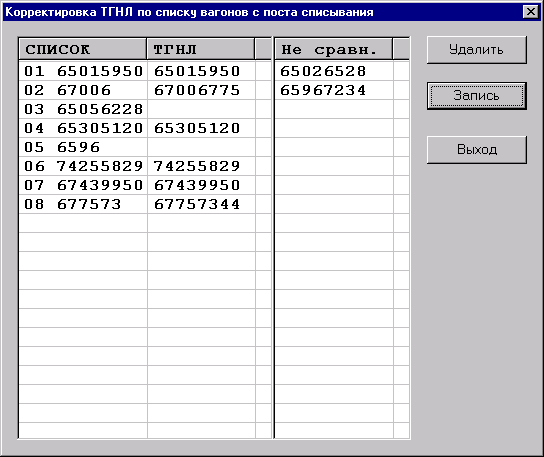
Task: Select the СПИСОК column header
Action: point(83,49)
